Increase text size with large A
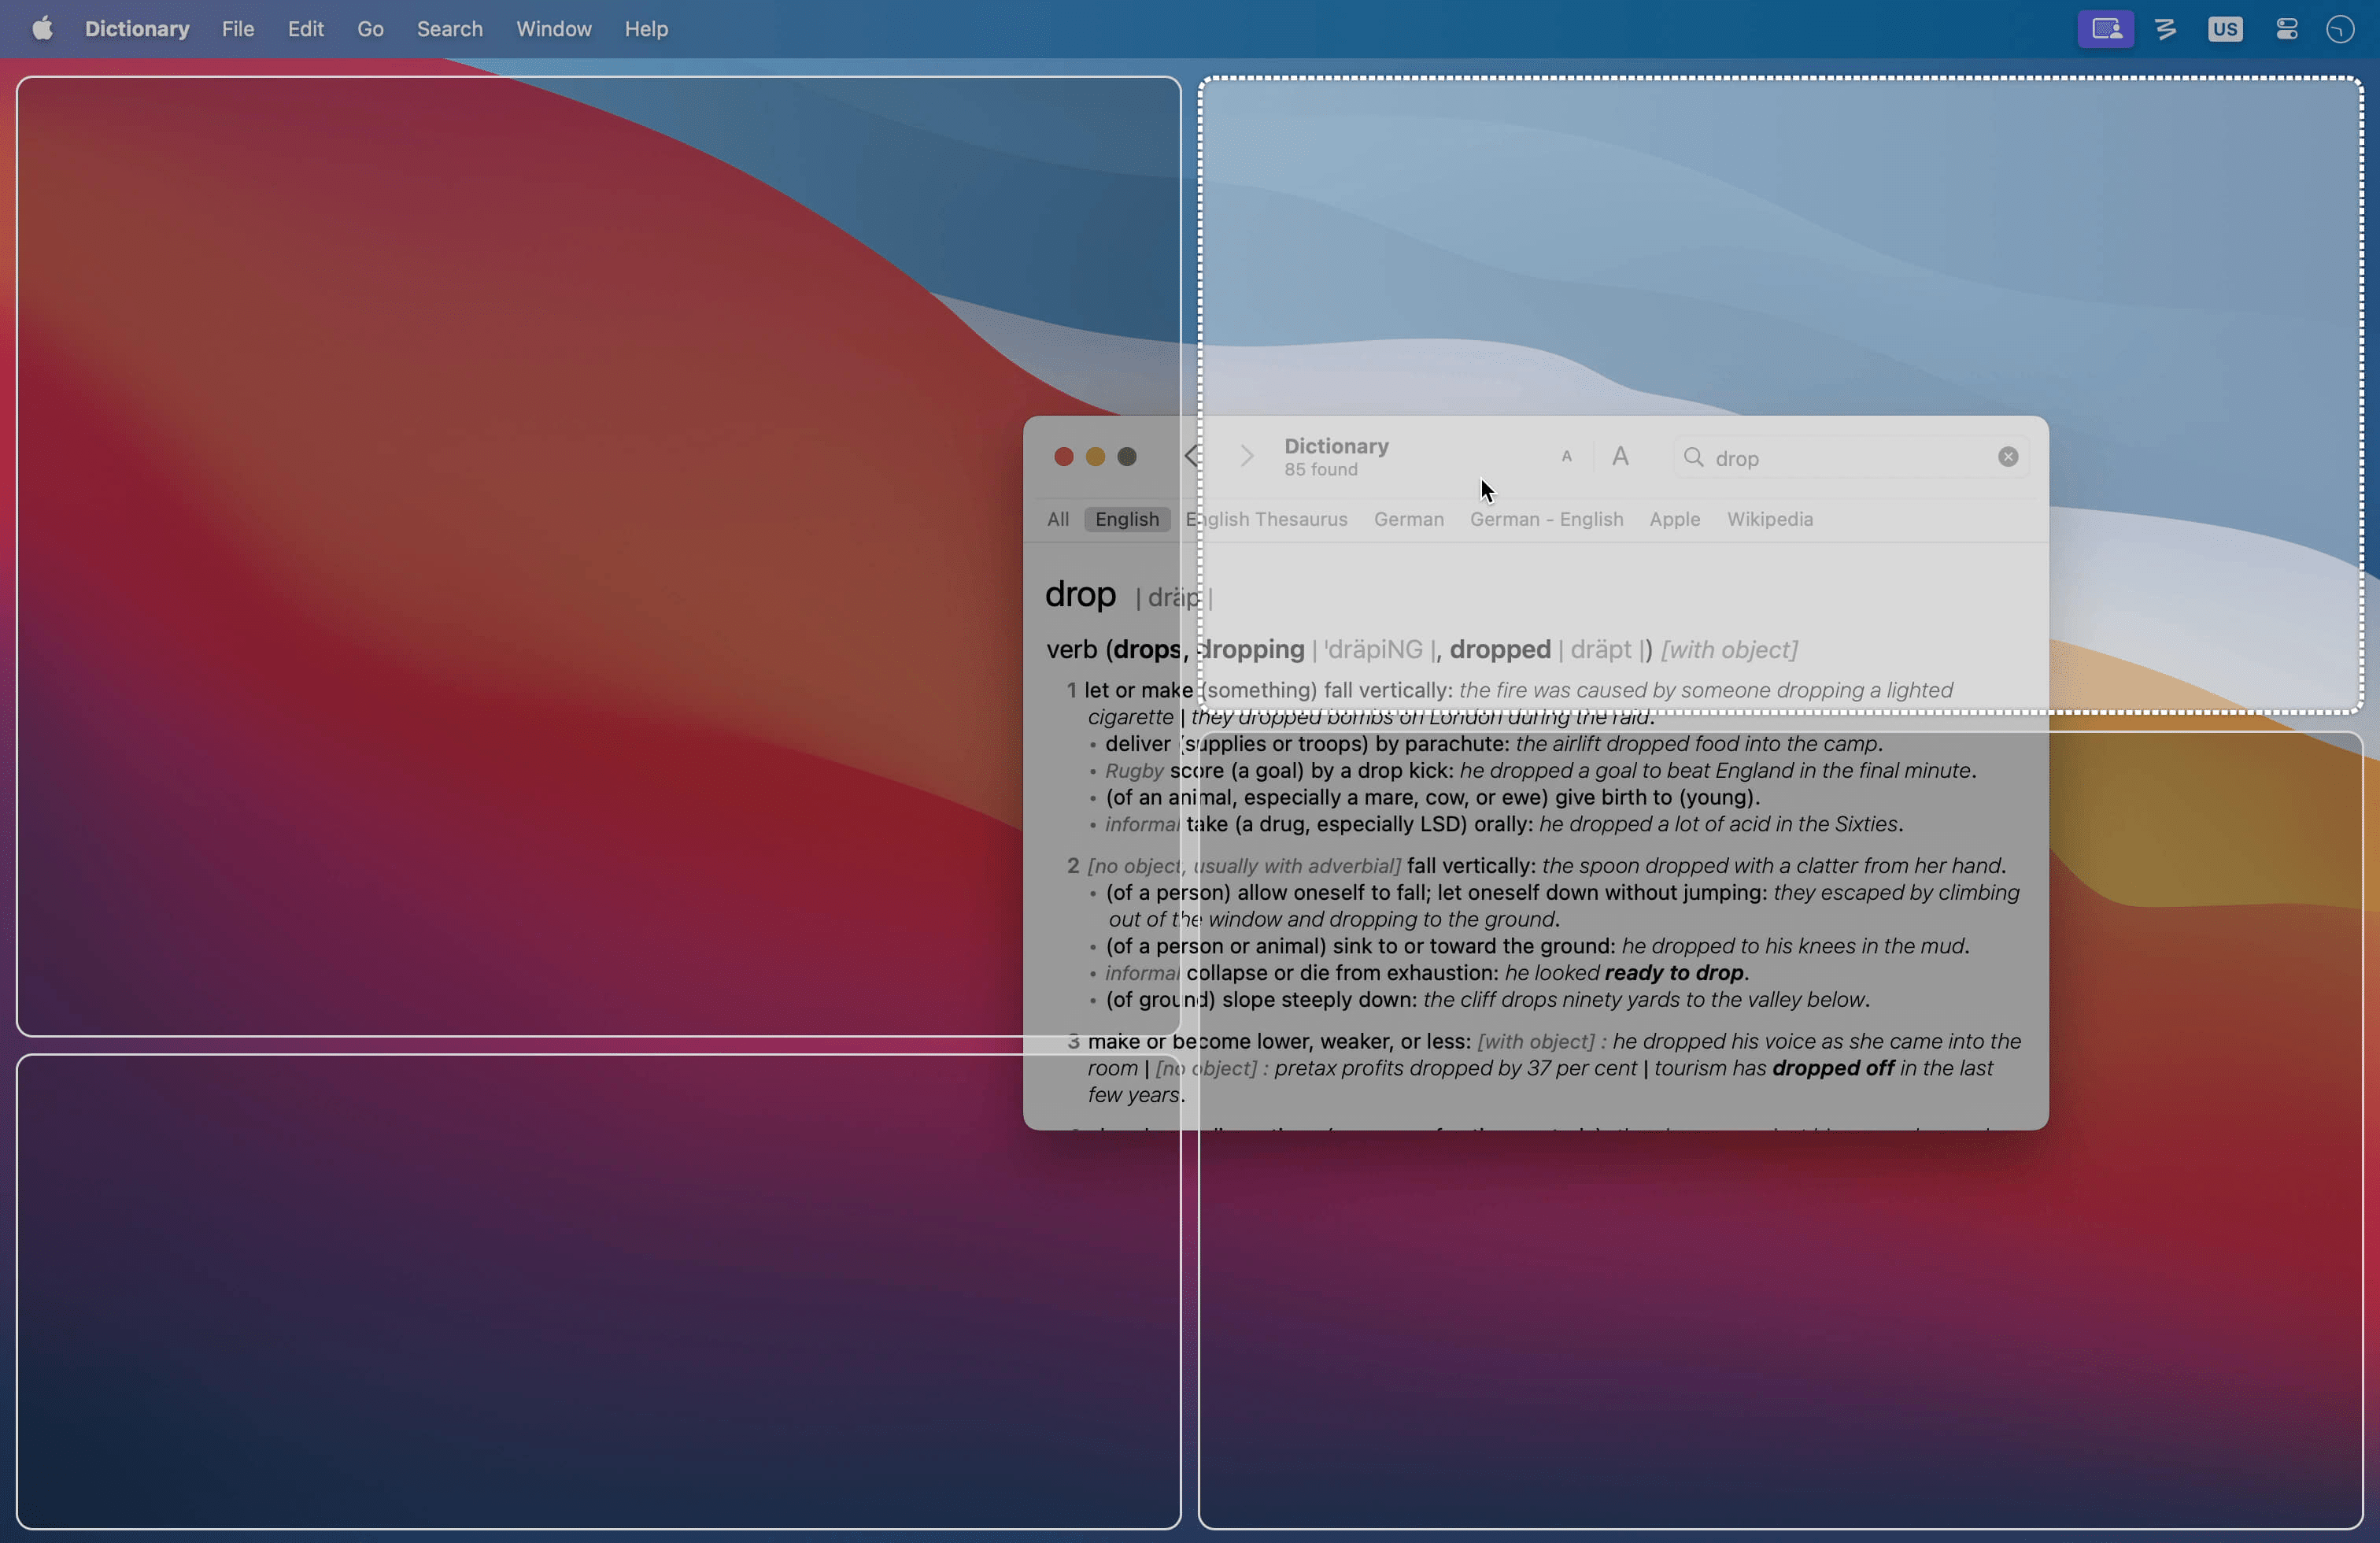Image resolution: width=2380 pixels, height=1543 pixels. click(x=1621, y=457)
